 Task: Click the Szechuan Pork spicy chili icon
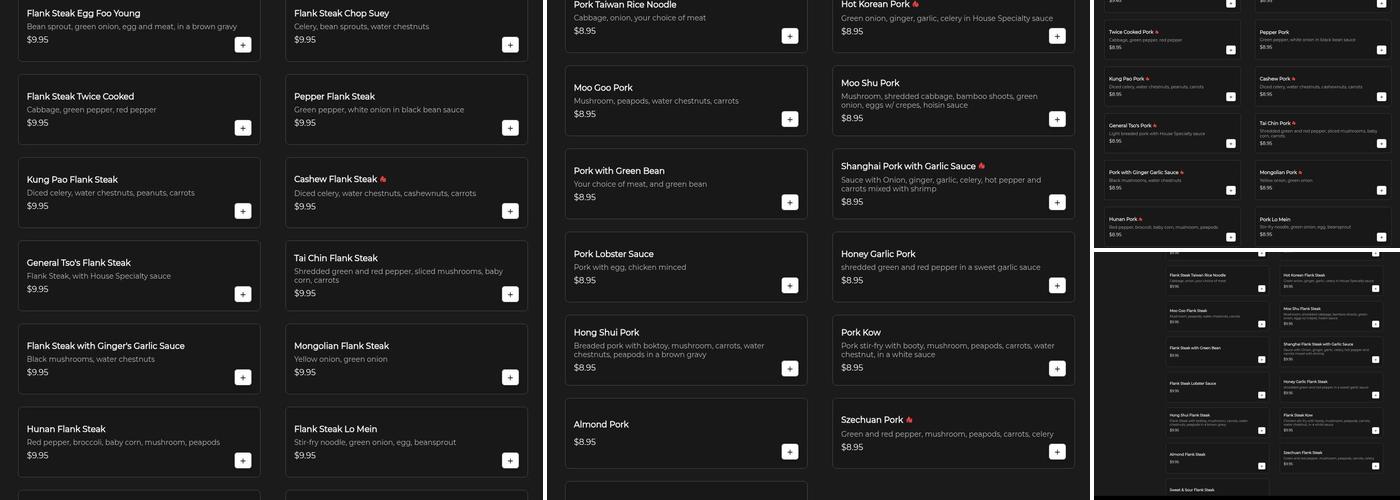click(909, 420)
